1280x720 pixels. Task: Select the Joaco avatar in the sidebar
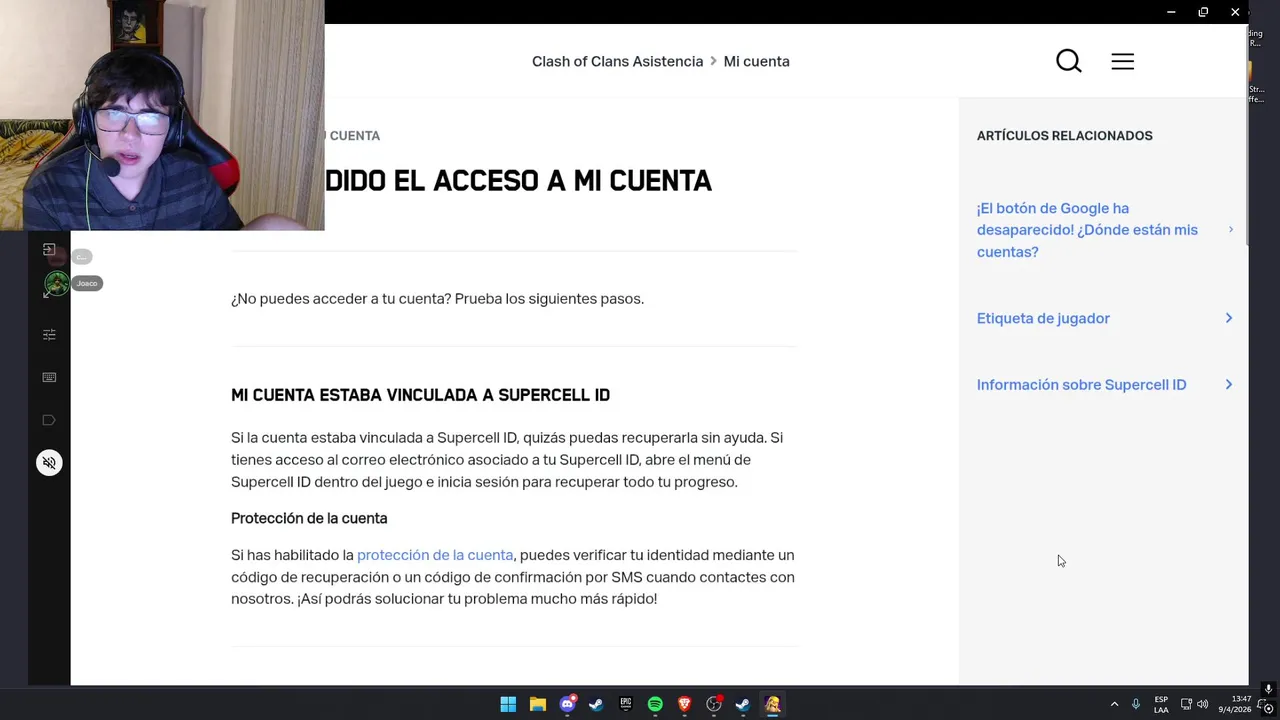pyautogui.click(x=56, y=284)
